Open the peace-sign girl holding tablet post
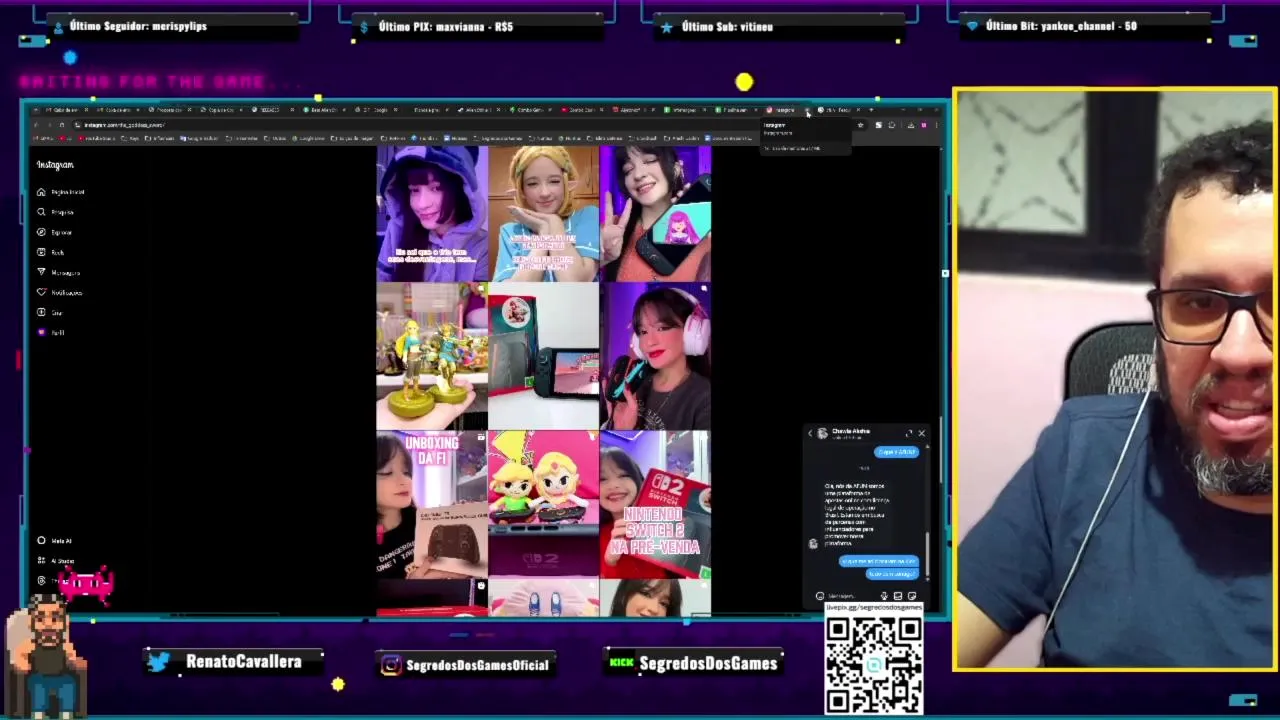Viewport: 1280px width, 720px height. [655, 213]
